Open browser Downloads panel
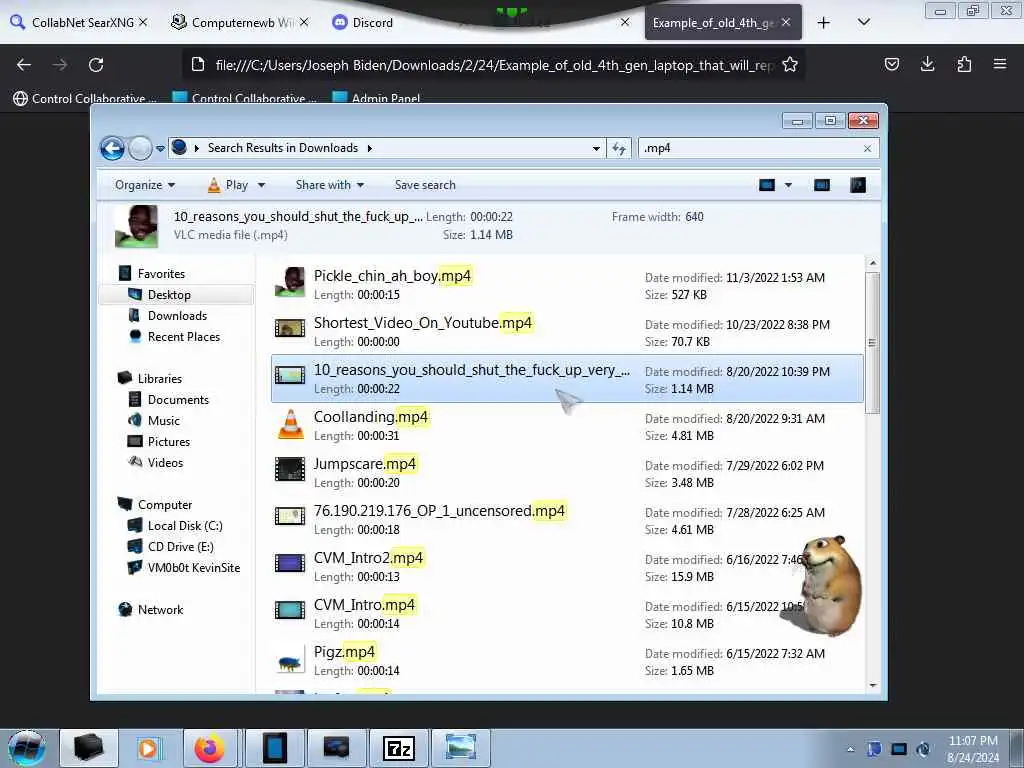This screenshot has height=768, width=1024. 927,64
